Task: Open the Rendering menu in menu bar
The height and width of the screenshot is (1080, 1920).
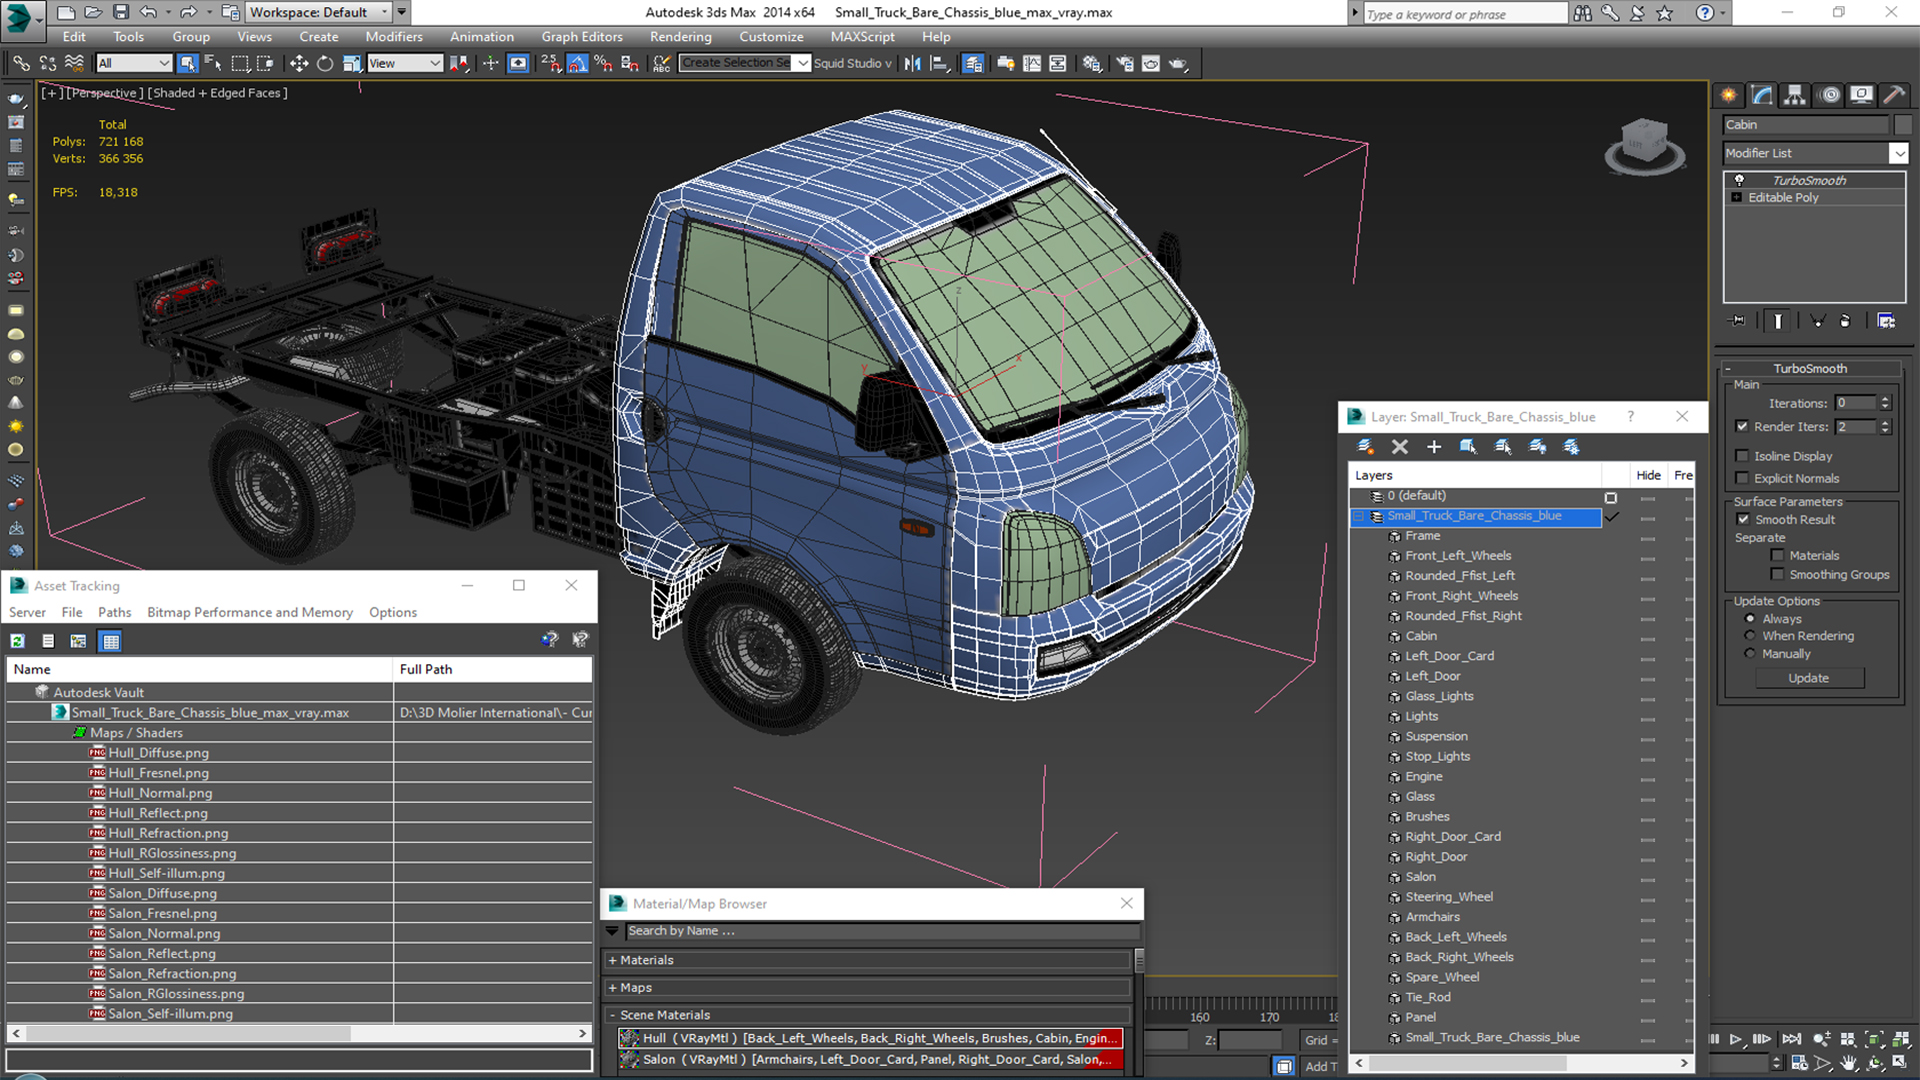Action: point(680,36)
